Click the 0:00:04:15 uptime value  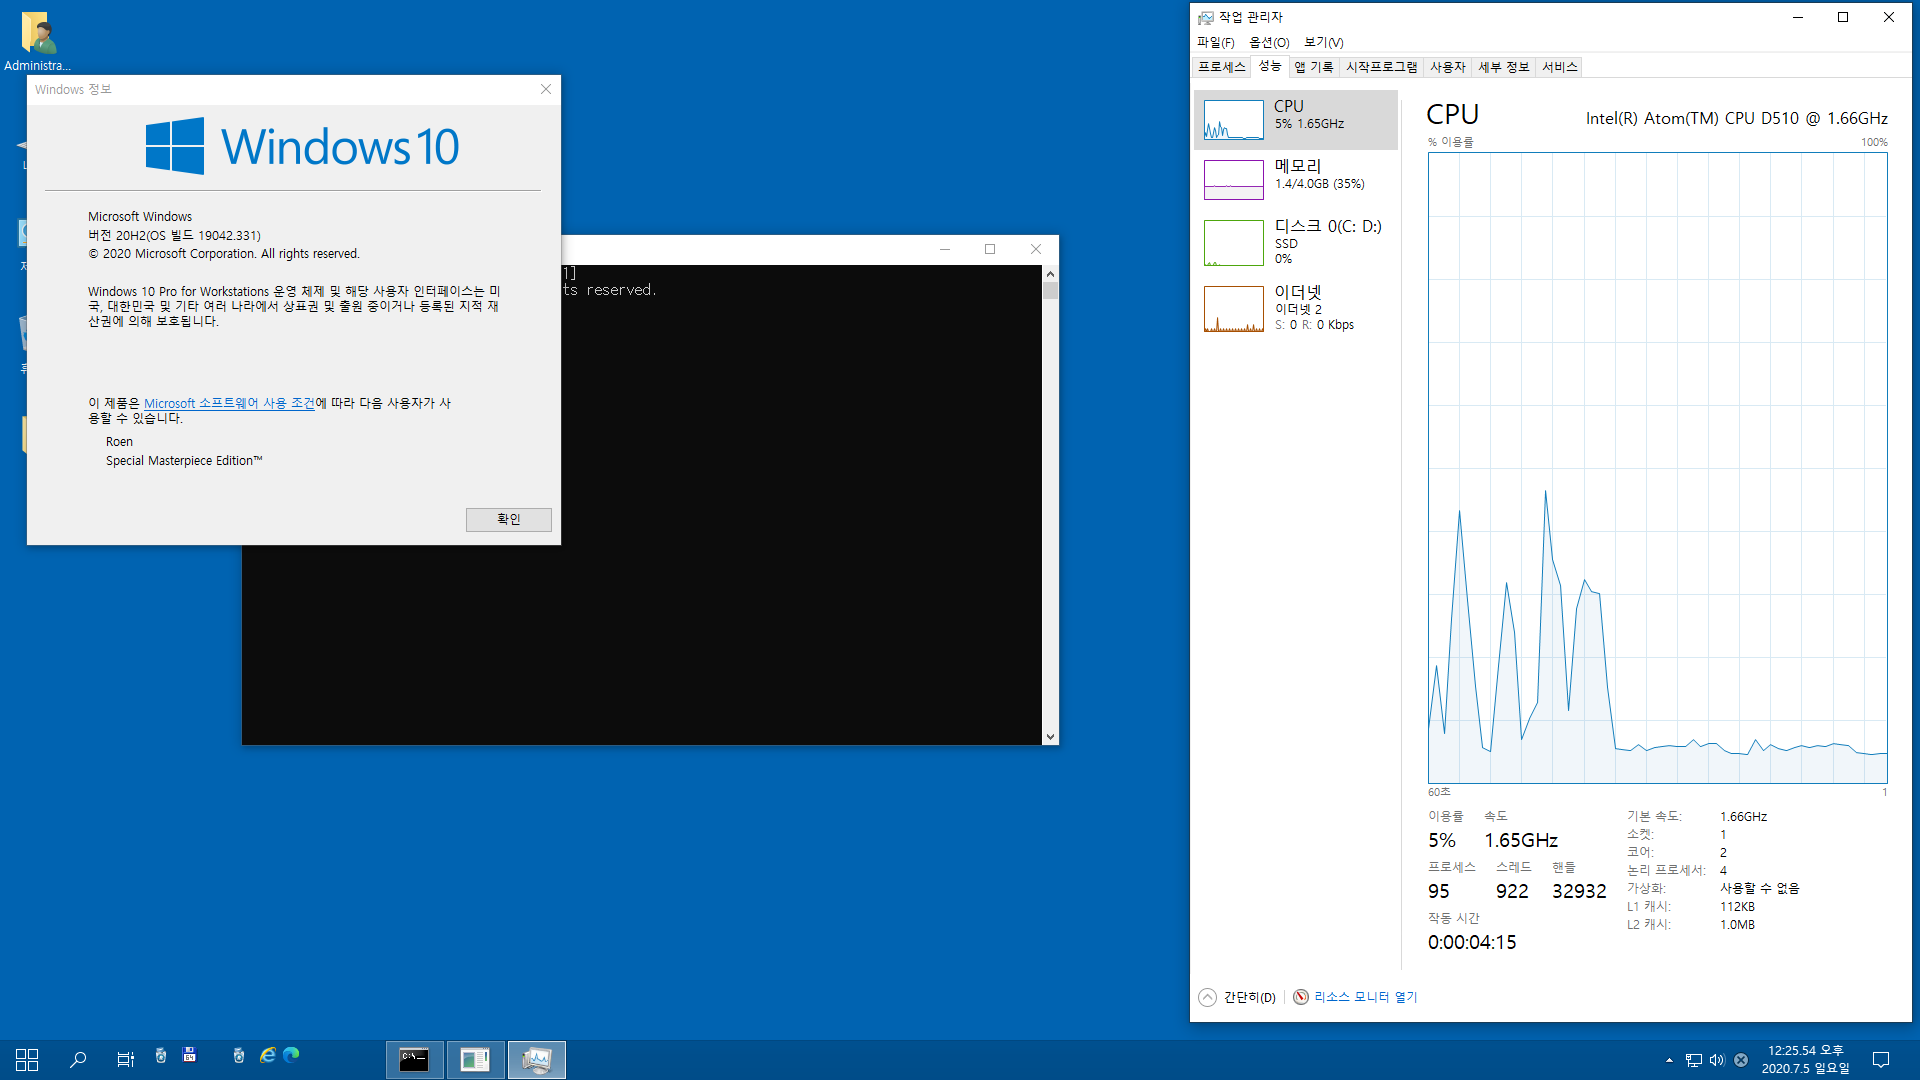point(1472,942)
